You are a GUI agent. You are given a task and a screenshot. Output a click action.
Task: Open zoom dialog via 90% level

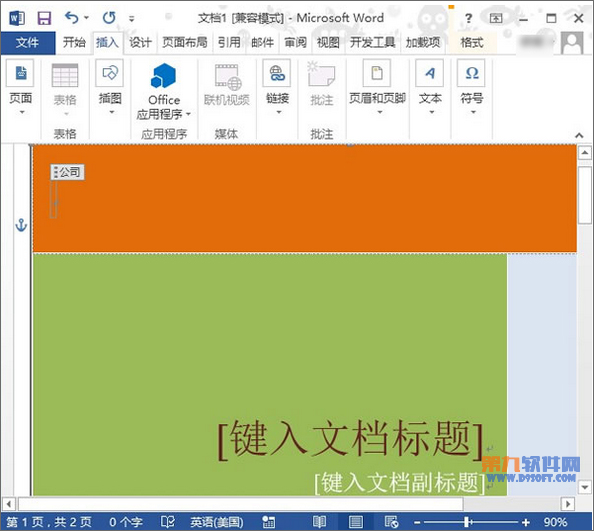tap(555, 522)
